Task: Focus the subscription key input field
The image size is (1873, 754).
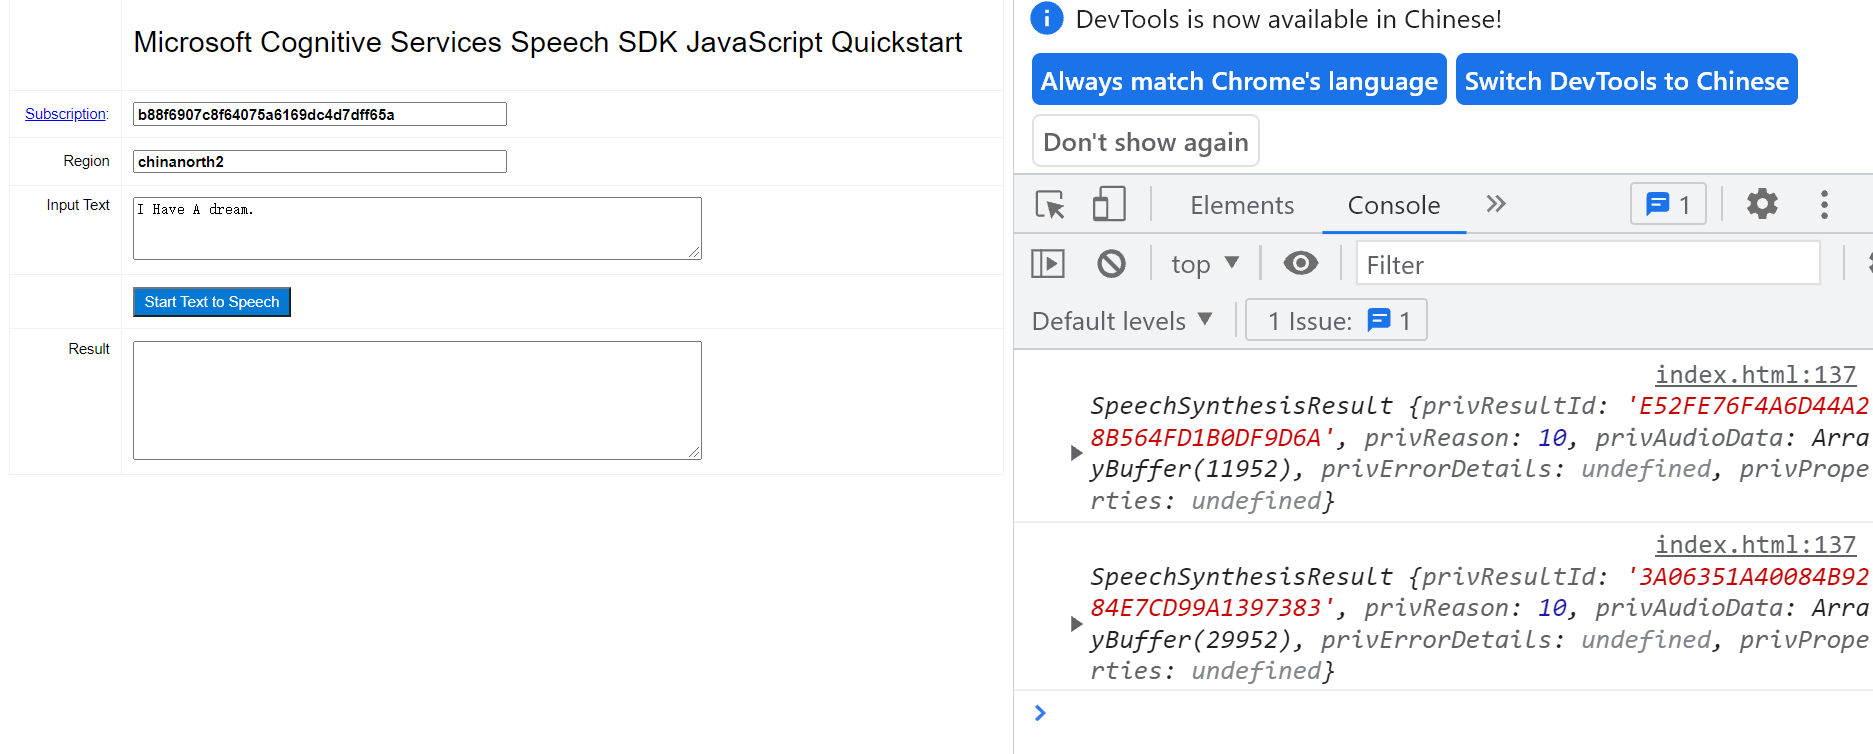Action: pyautogui.click(x=320, y=114)
